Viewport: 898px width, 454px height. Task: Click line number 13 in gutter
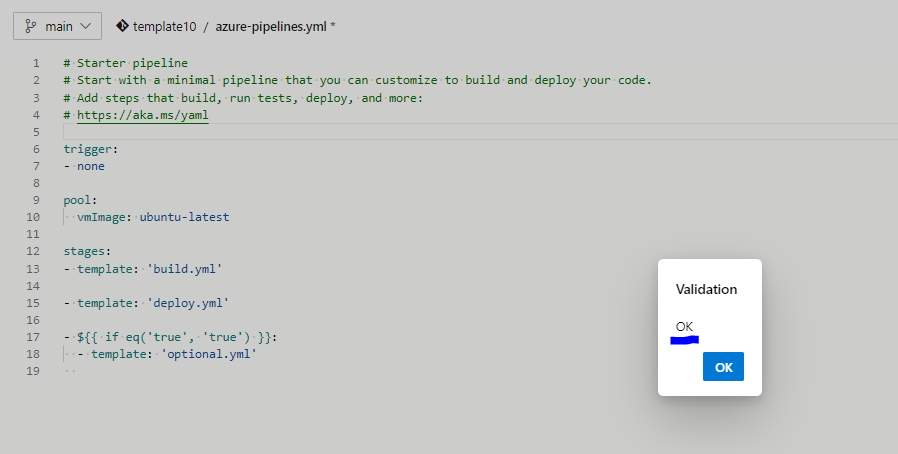33,269
